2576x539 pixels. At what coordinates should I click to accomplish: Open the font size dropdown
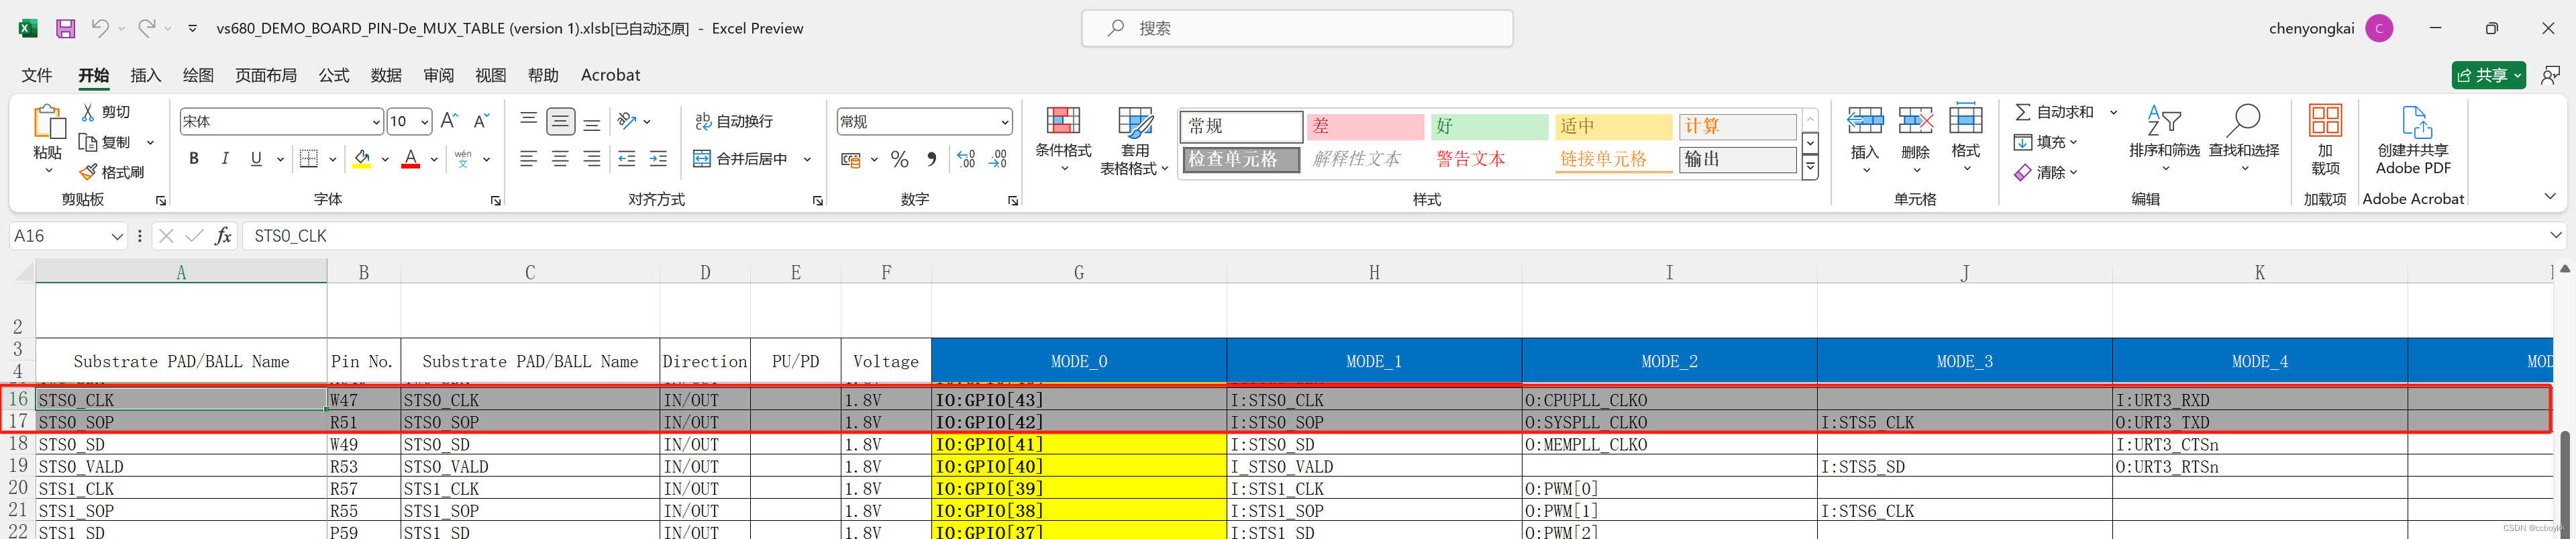pos(425,122)
